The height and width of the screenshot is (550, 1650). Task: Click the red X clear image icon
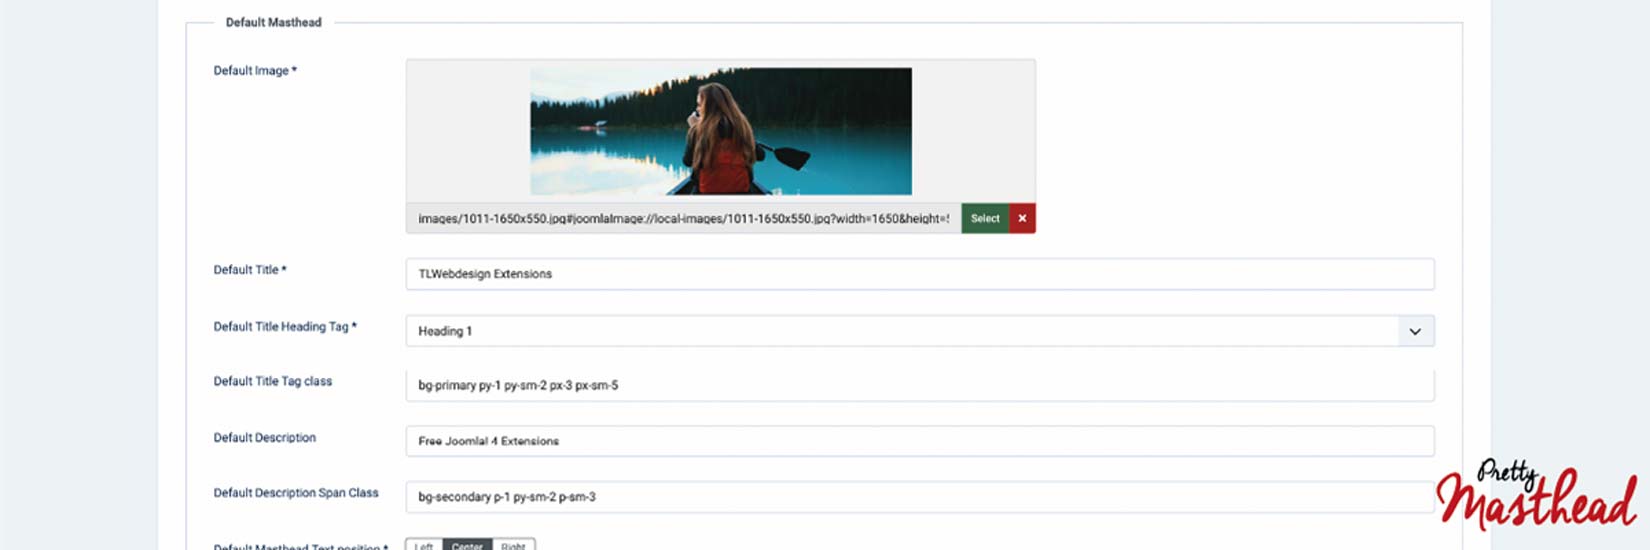click(x=1022, y=218)
